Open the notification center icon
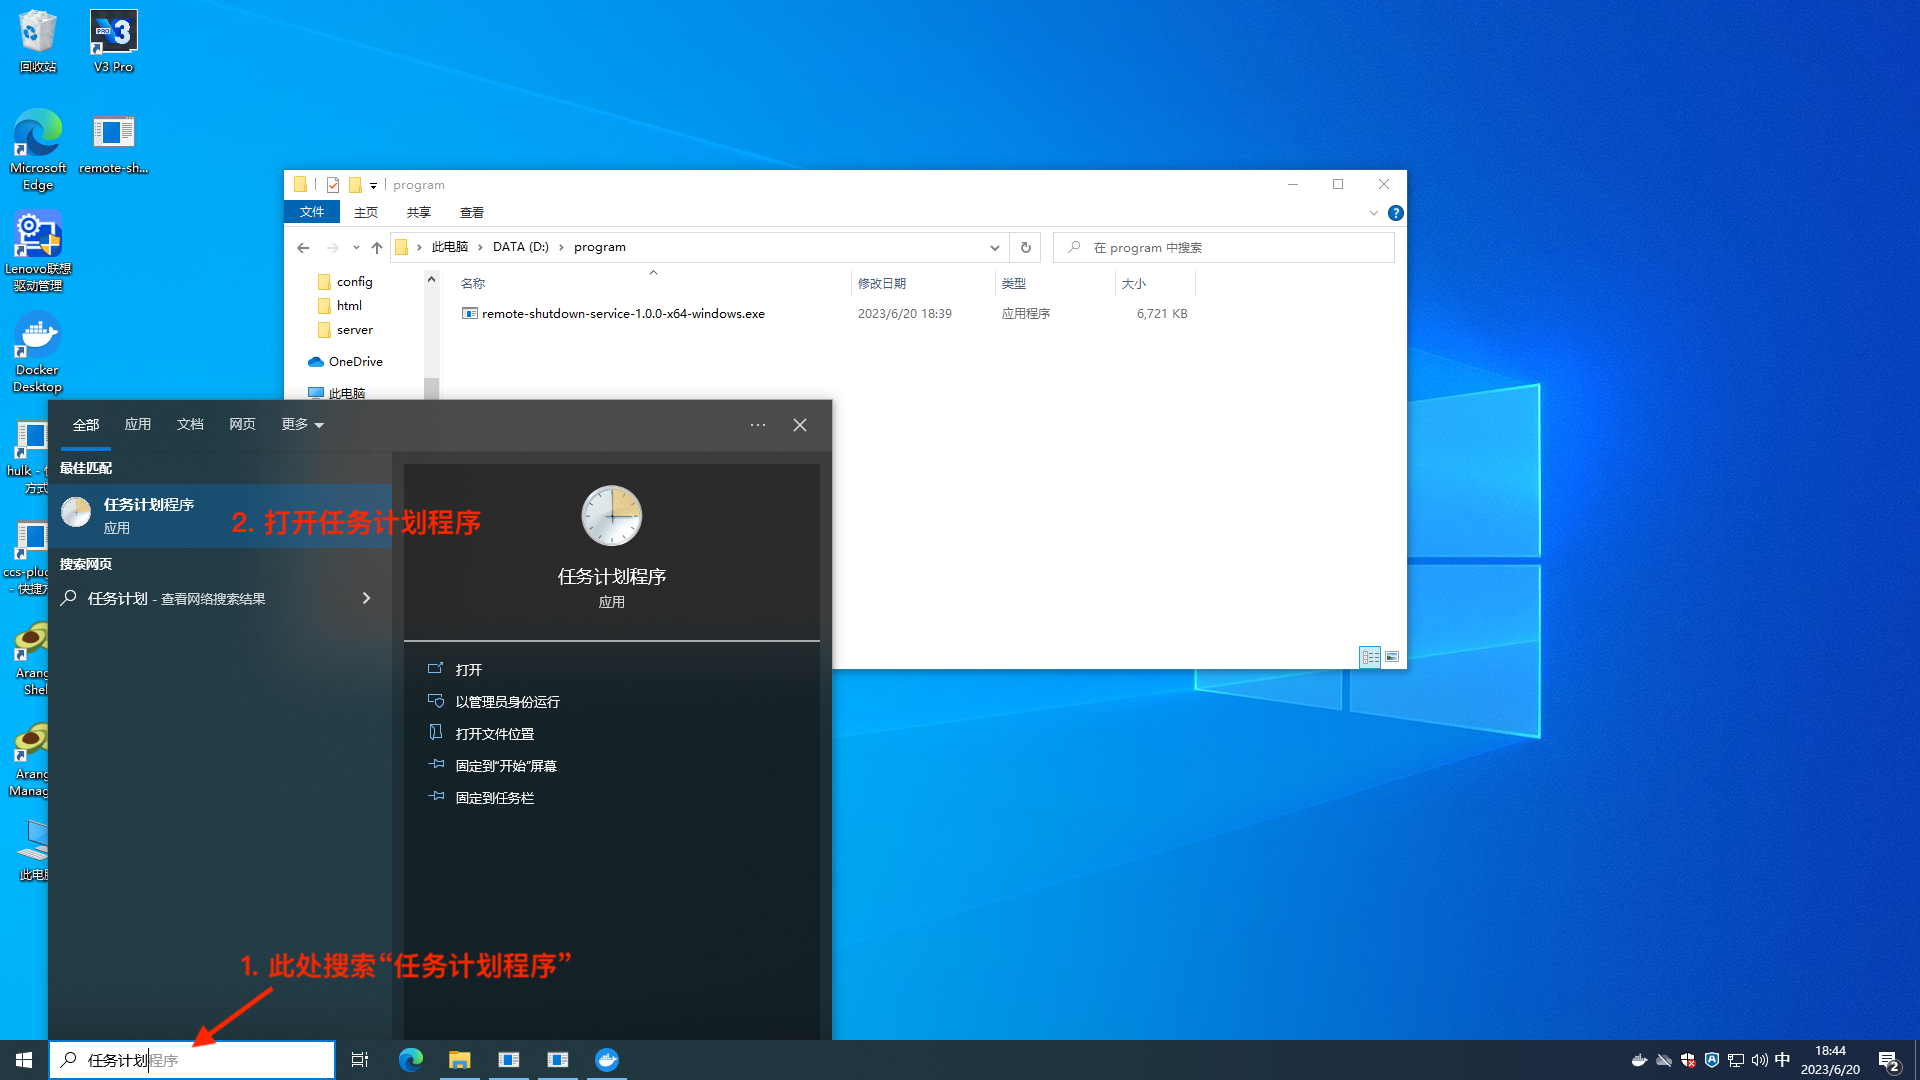This screenshot has width=1920, height=1080. coord(1889,1061)
